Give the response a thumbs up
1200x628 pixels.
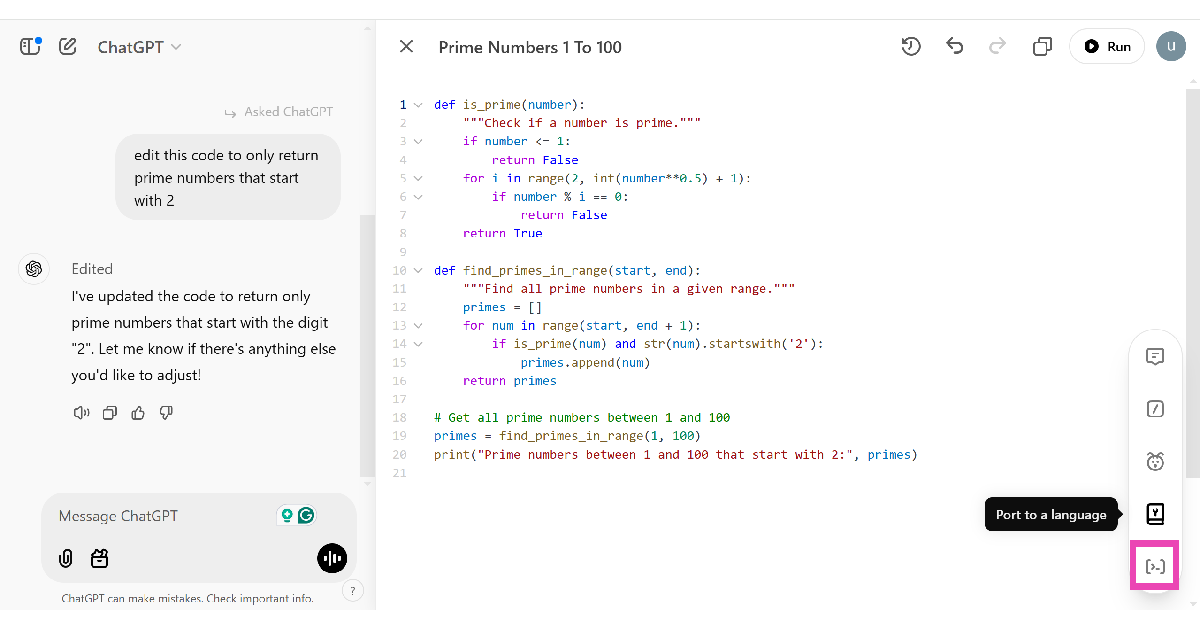click(x=138, y=412)
